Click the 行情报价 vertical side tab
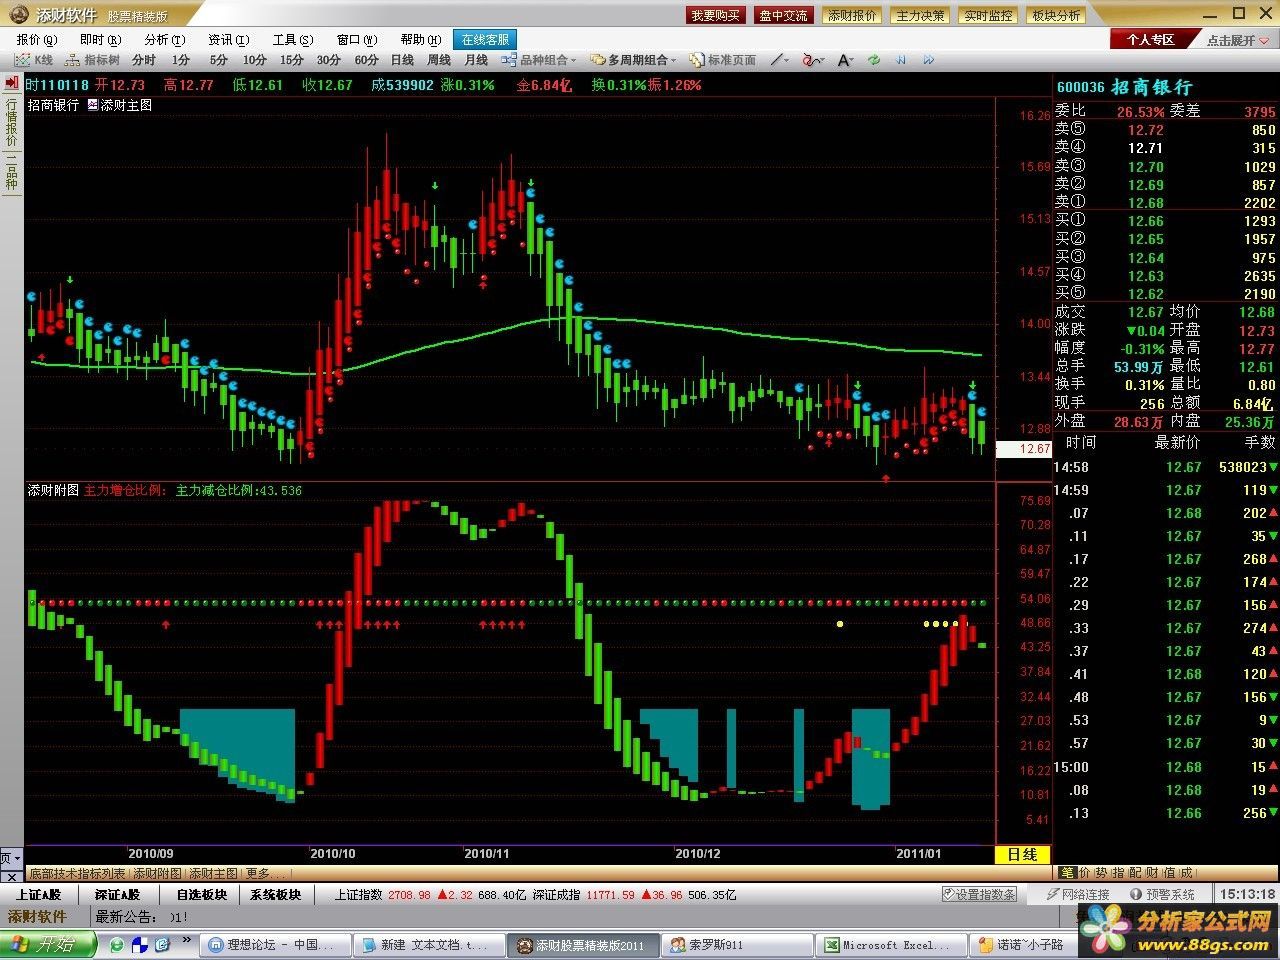This screenshot has width=1280, height=960. (12, 122)
